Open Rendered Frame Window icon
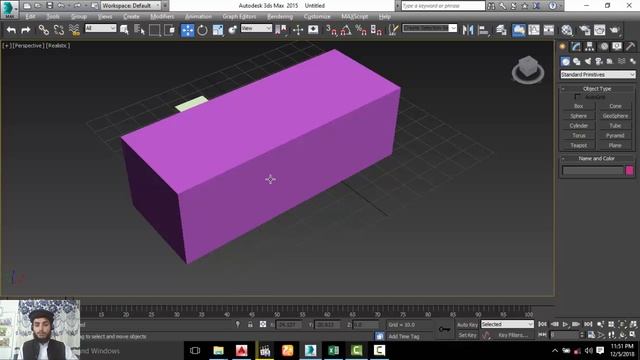Viewport: 640px width, 360px height. [x=600, y=30]
